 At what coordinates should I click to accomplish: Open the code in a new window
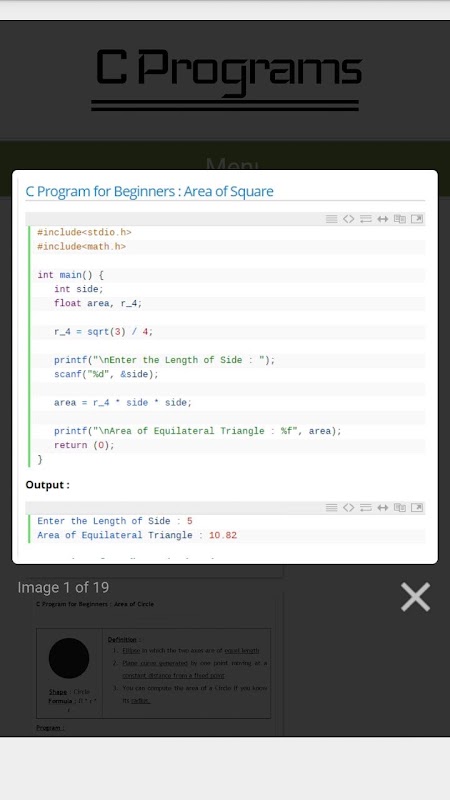(417, 219)
